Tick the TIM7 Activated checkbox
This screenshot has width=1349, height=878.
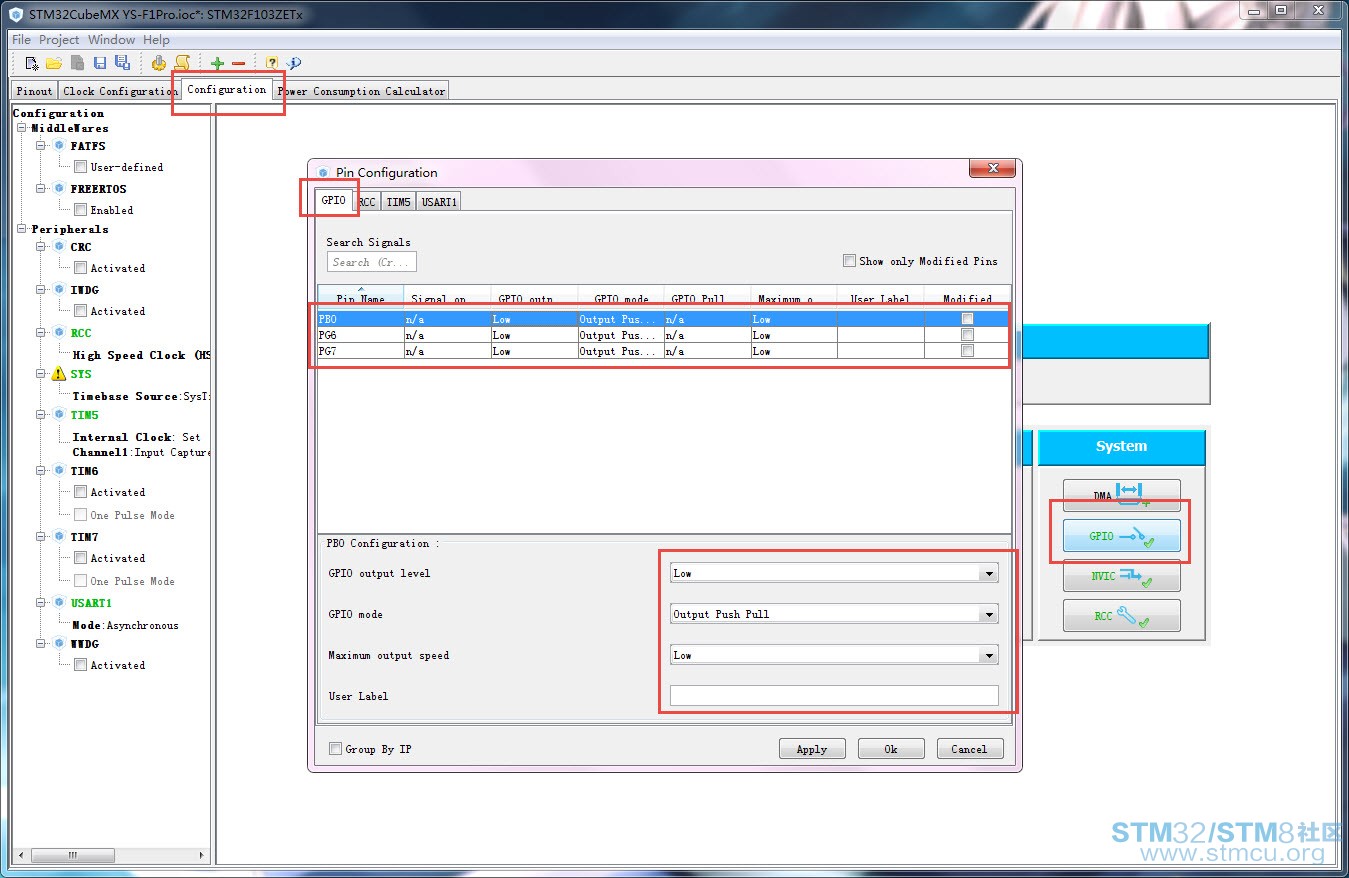click(80, 558)
